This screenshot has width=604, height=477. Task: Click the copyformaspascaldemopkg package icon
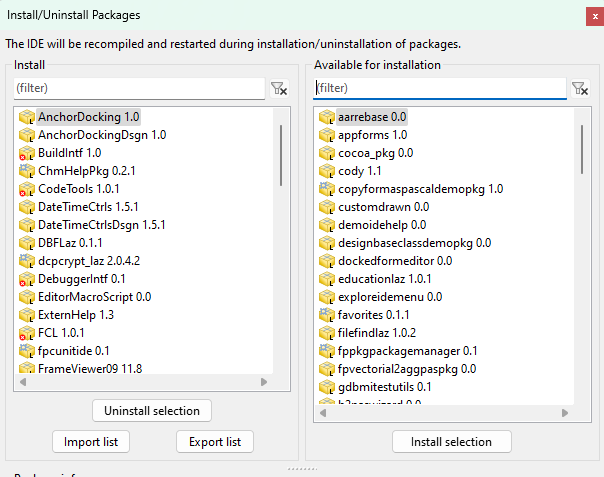coord(326,189)
